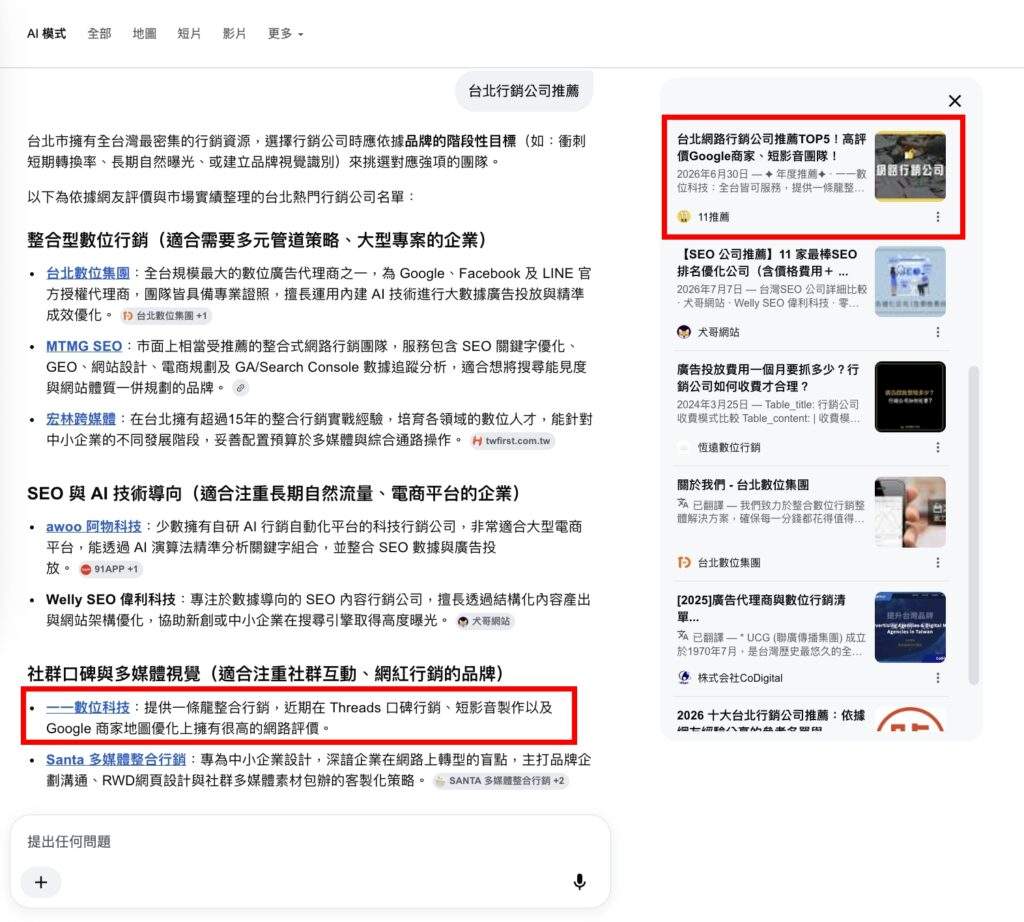The width and height of the screenshot is (1024, 922).
Task: Click the twfirst.com.tw source chip
Action: pos(512,441)
